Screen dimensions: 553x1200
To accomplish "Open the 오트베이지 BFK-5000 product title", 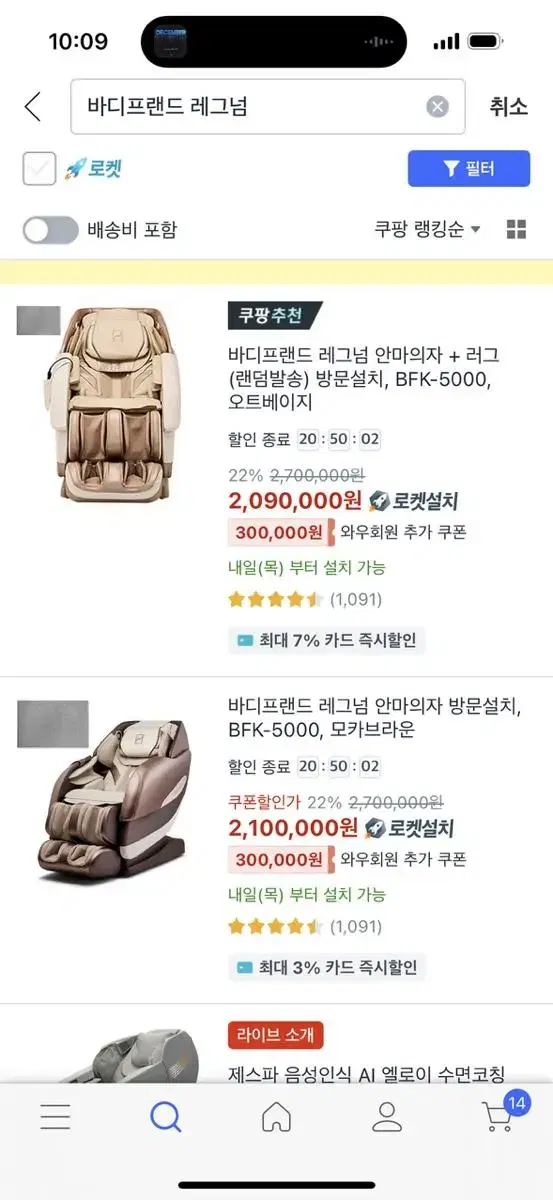I will 364,378.
